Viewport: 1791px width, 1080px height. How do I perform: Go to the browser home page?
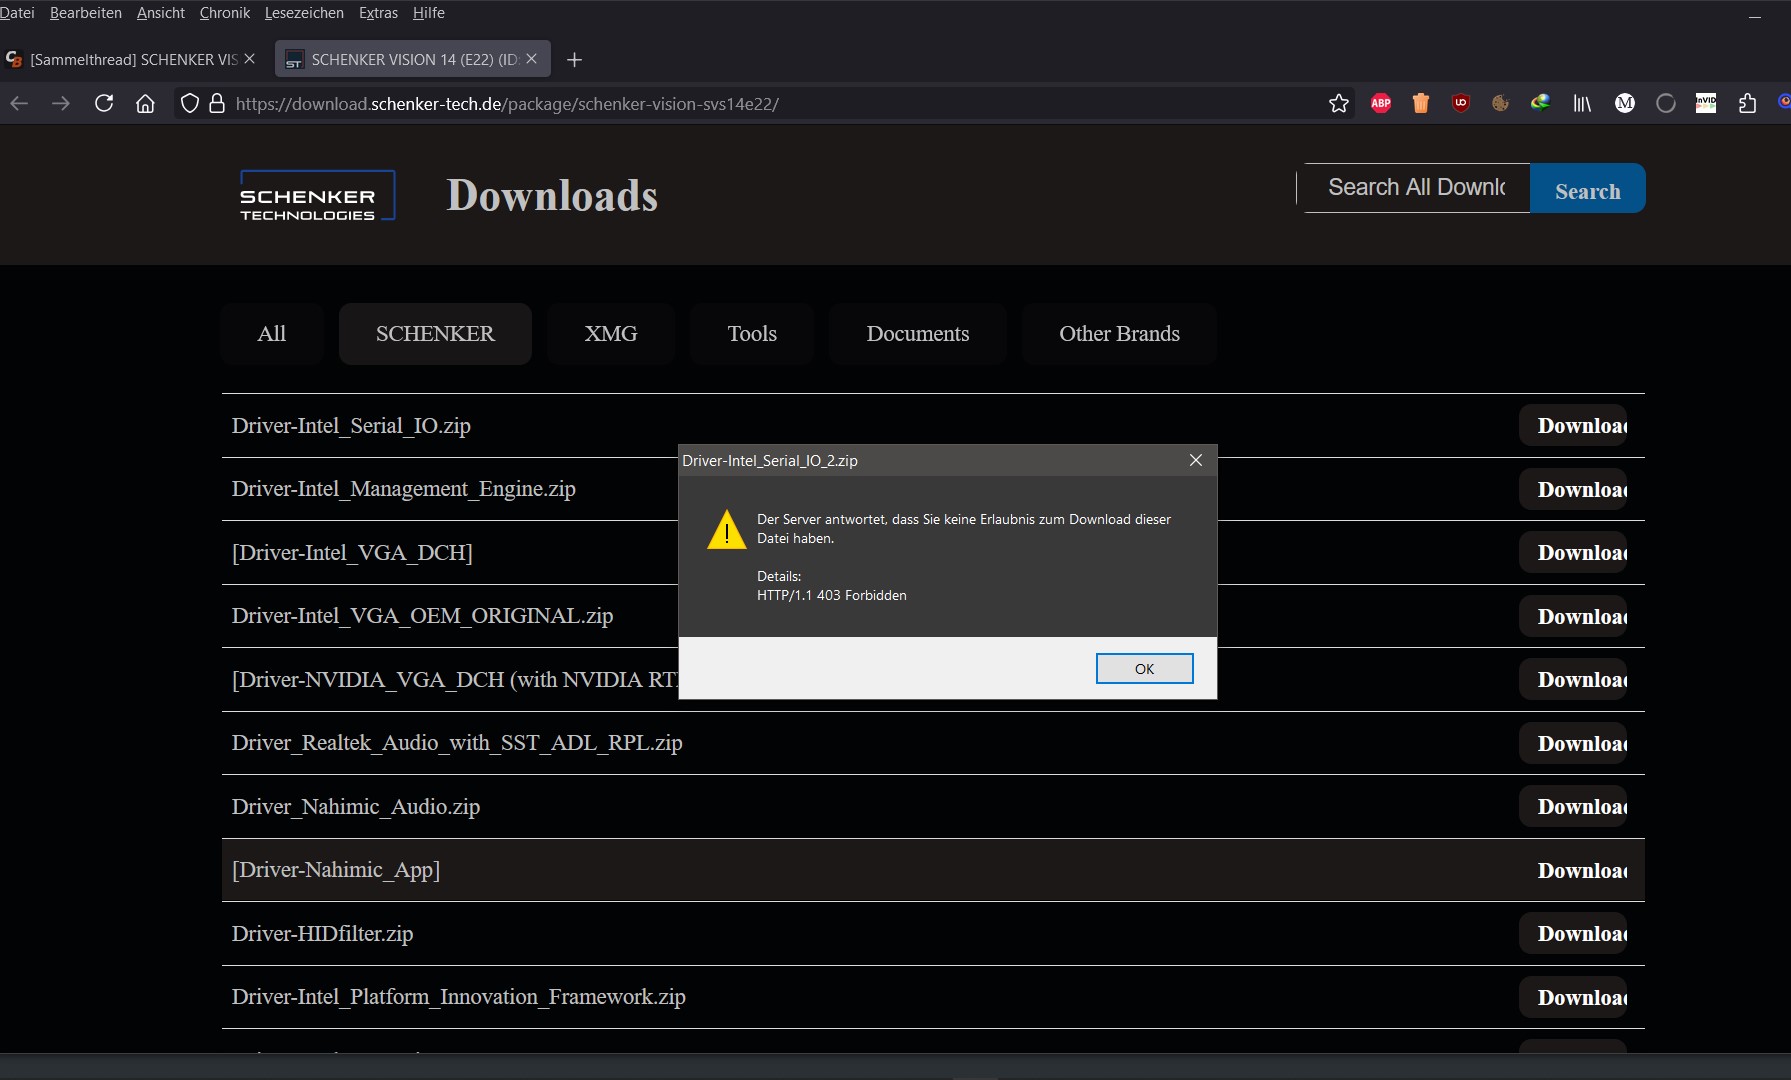click(x=146, y=103)
